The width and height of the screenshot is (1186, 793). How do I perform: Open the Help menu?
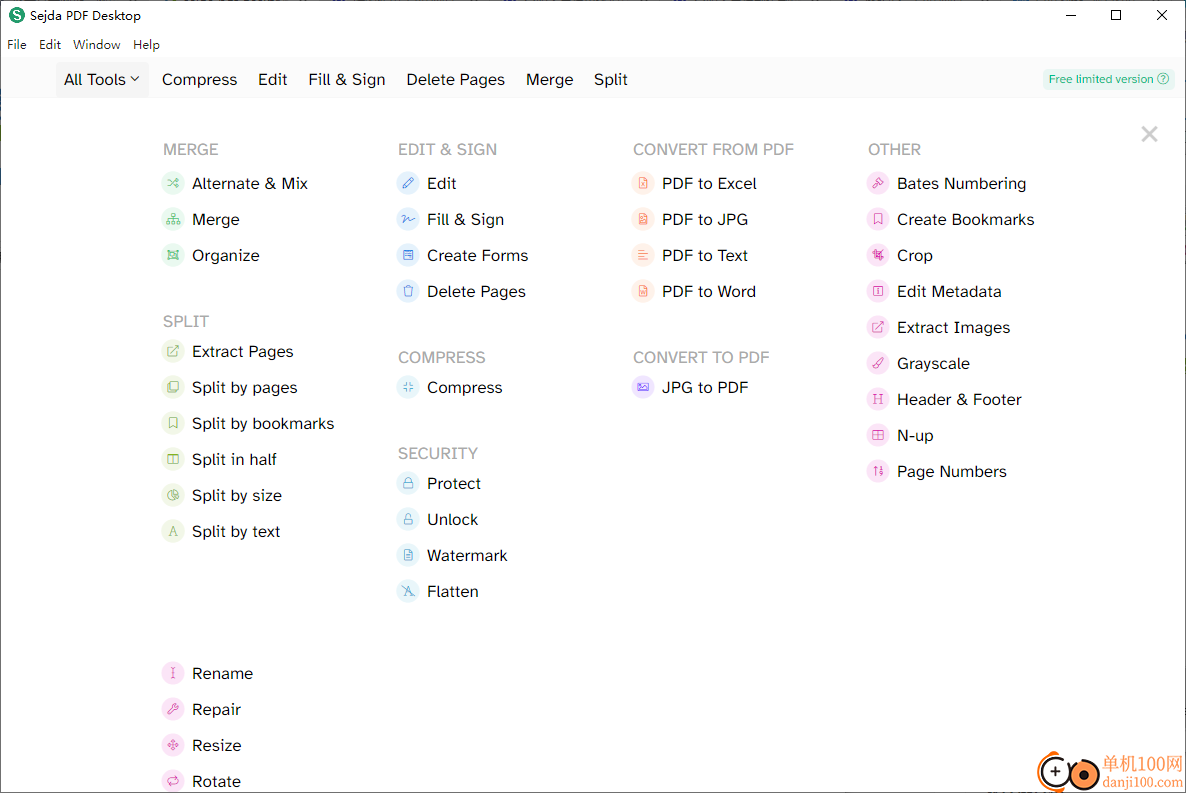click(x=146, y=45)
